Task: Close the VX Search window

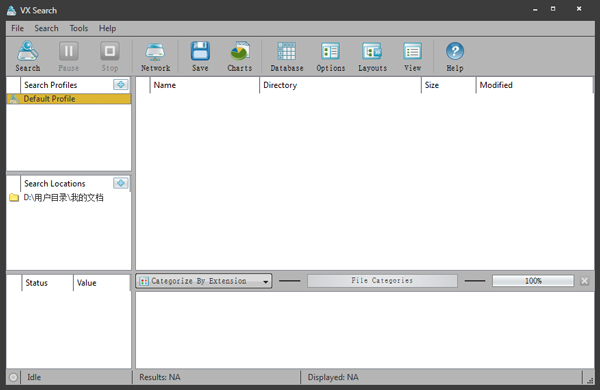Action: point(579,8)
